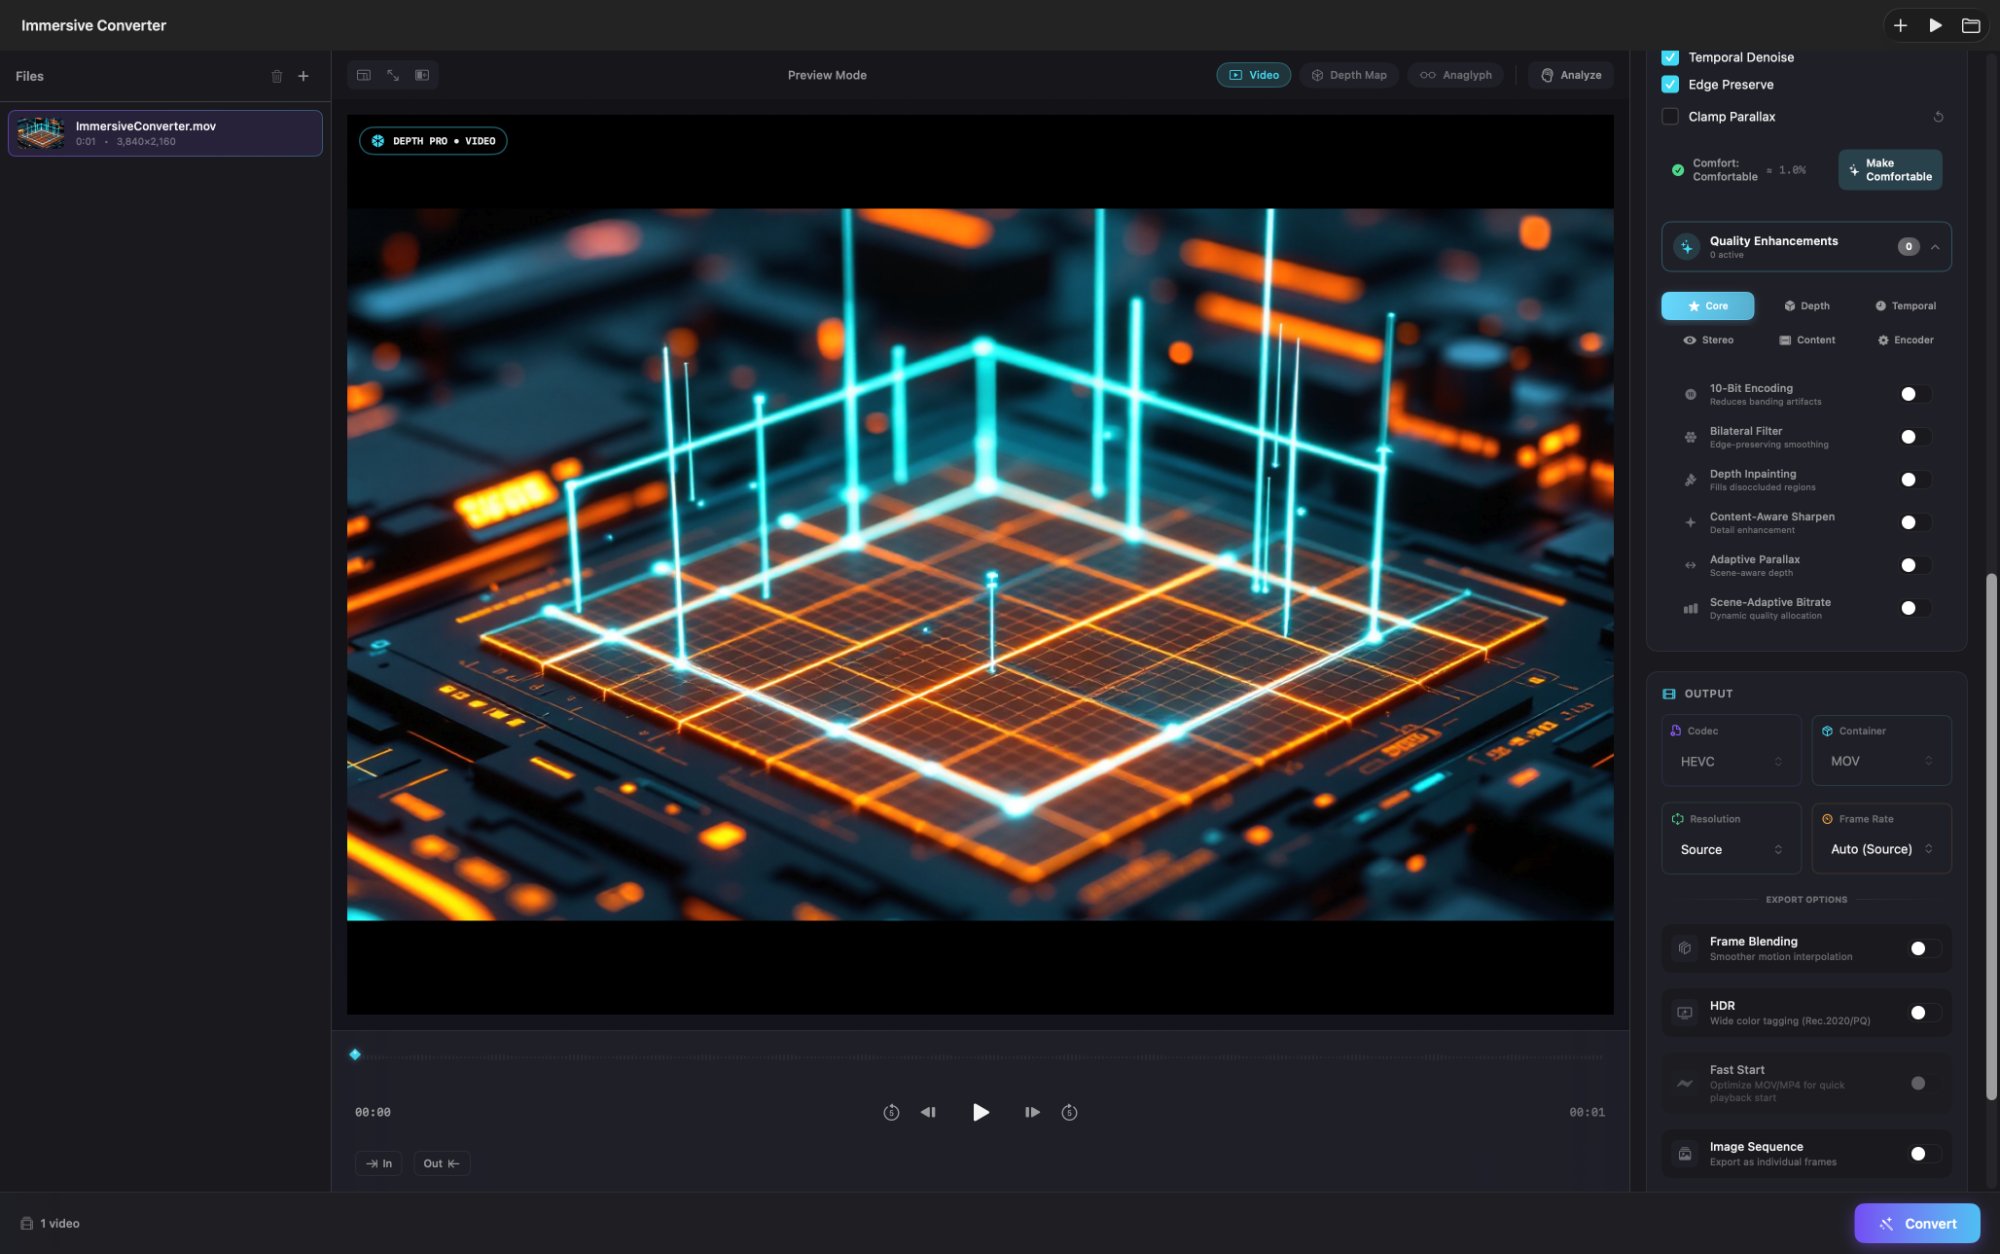Click the timeline playhead diamond marker
This screenshot has width=2000, height=1254.
coord(355,1054)
